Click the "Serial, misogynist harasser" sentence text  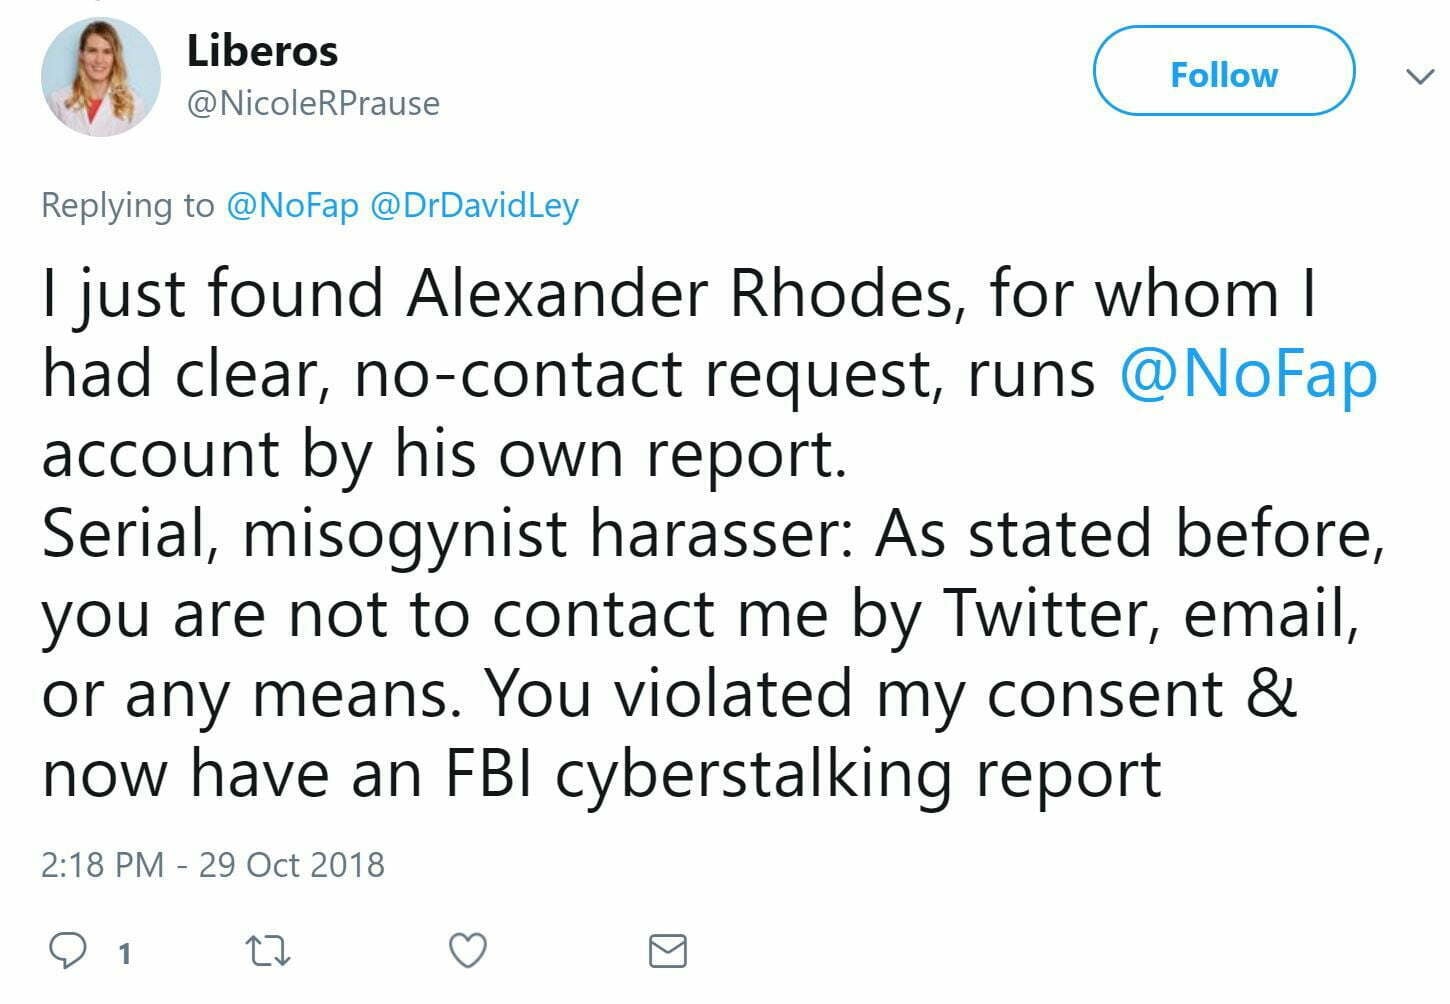[x=446, y=534]
